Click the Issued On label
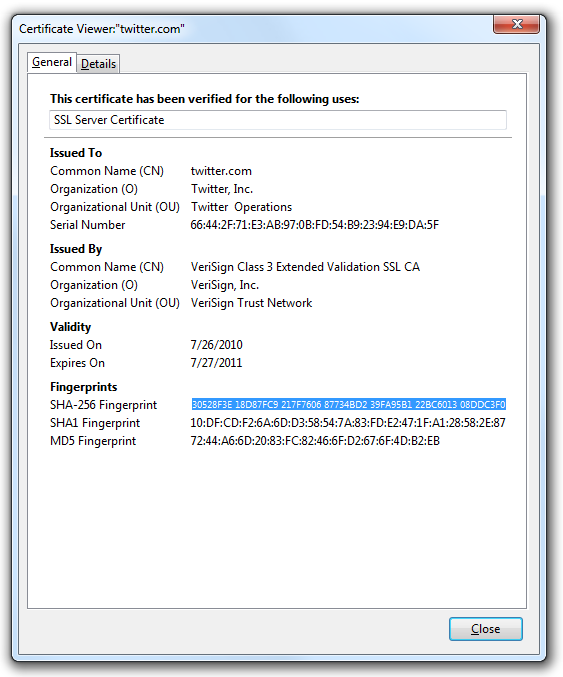The height and width of the screenshot is (677, 563). [x=76, y=345]
